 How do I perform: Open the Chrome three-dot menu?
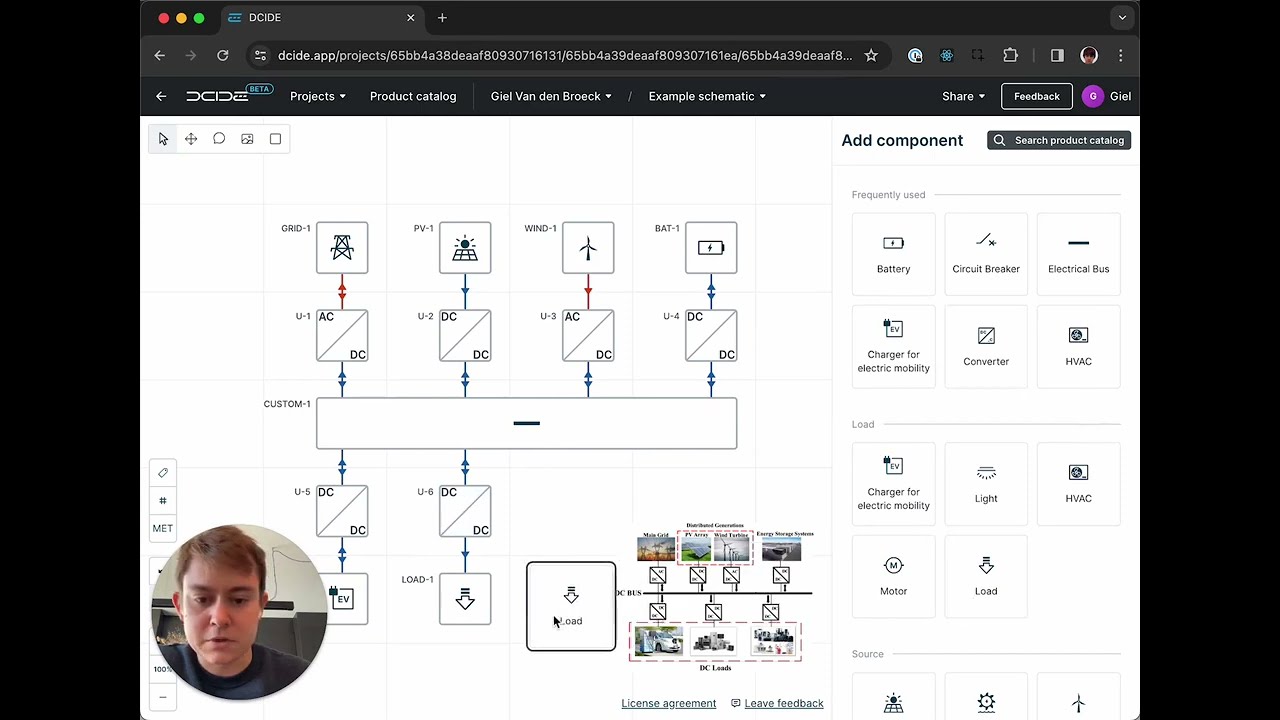pyautogui.click(x=1121, y=56)
